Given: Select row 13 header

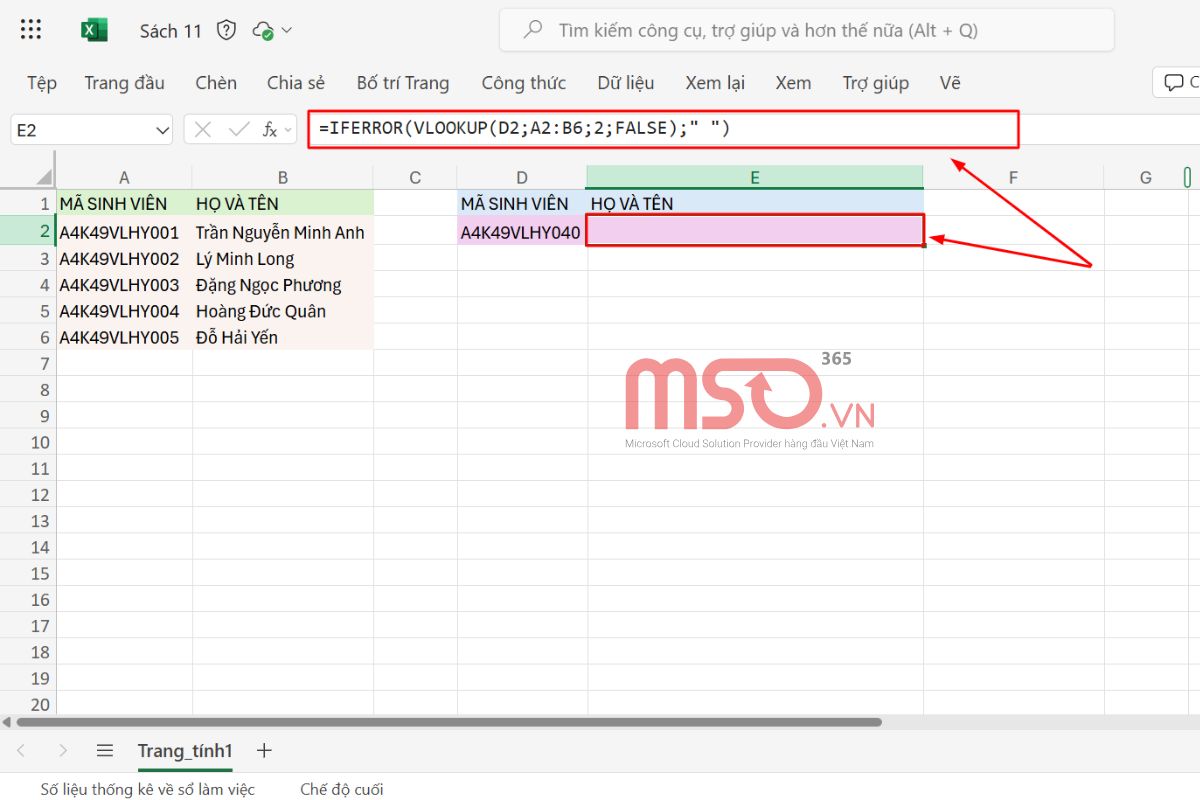Looking at the screenshot, I should [x=28, y=521].
